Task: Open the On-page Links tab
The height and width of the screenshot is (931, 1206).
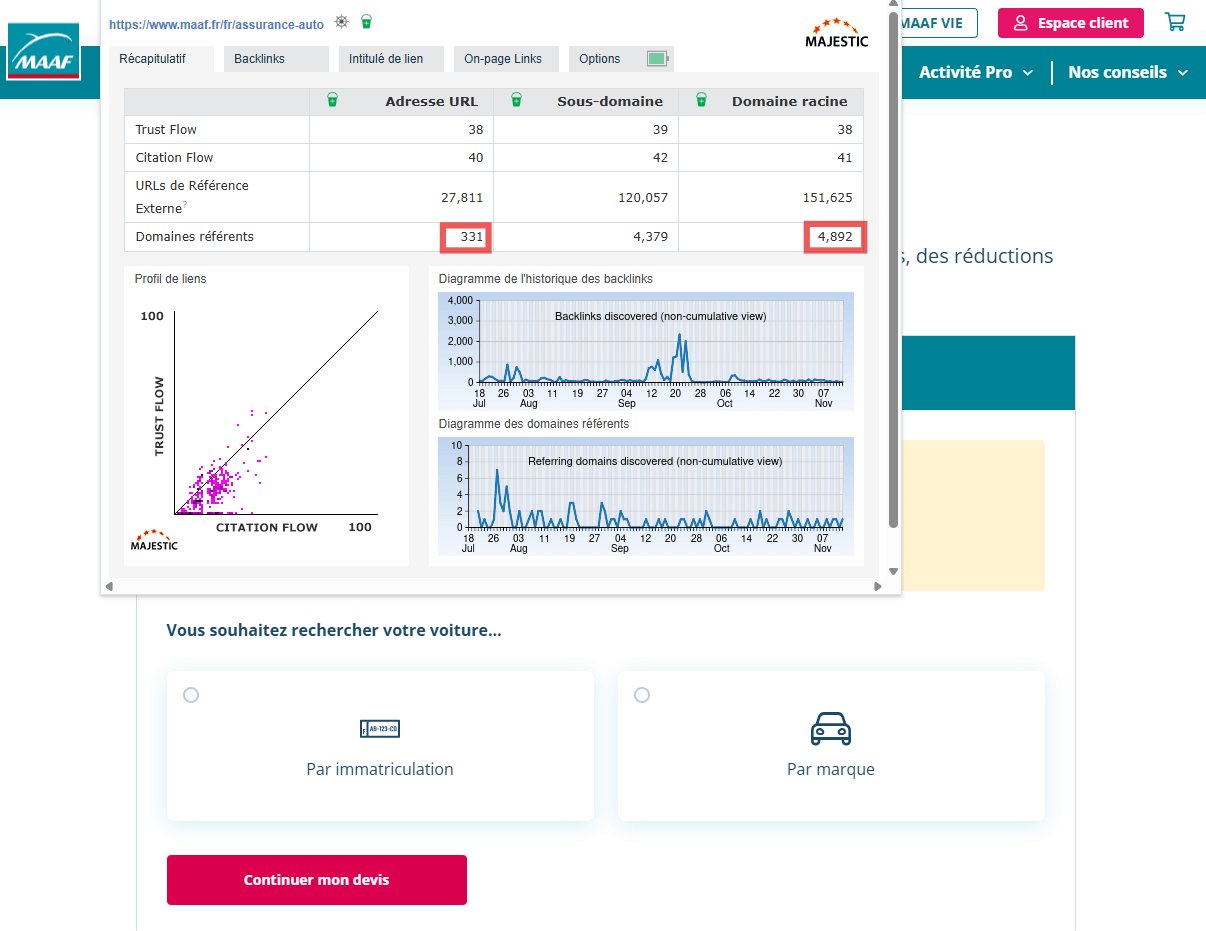Action: 503,59
